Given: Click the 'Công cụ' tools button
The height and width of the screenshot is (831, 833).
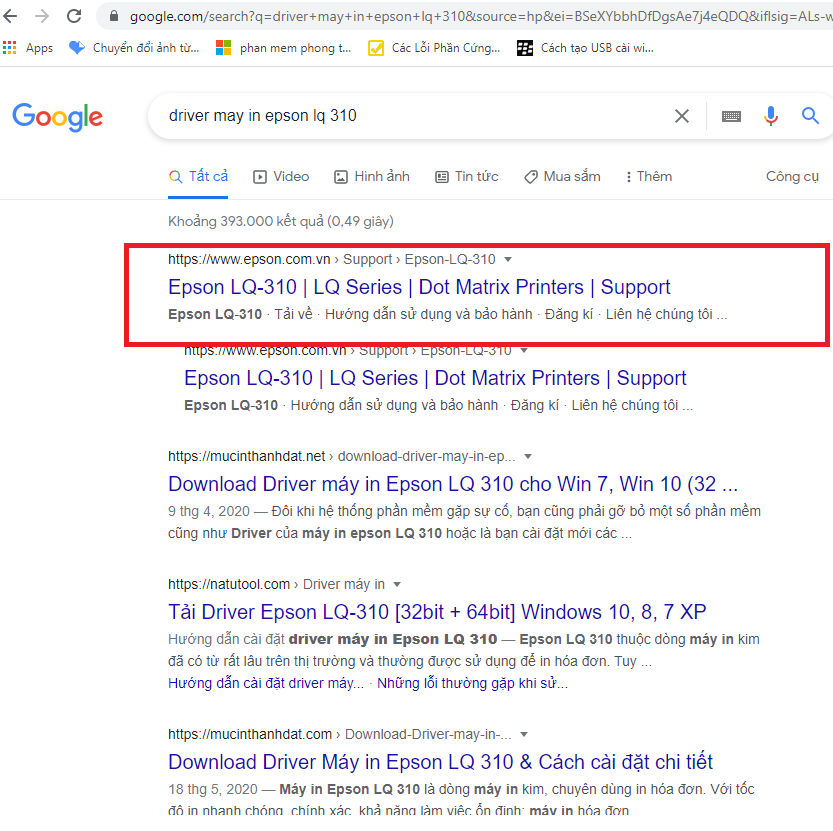Looking at the screenshot, I should point(792,176).
